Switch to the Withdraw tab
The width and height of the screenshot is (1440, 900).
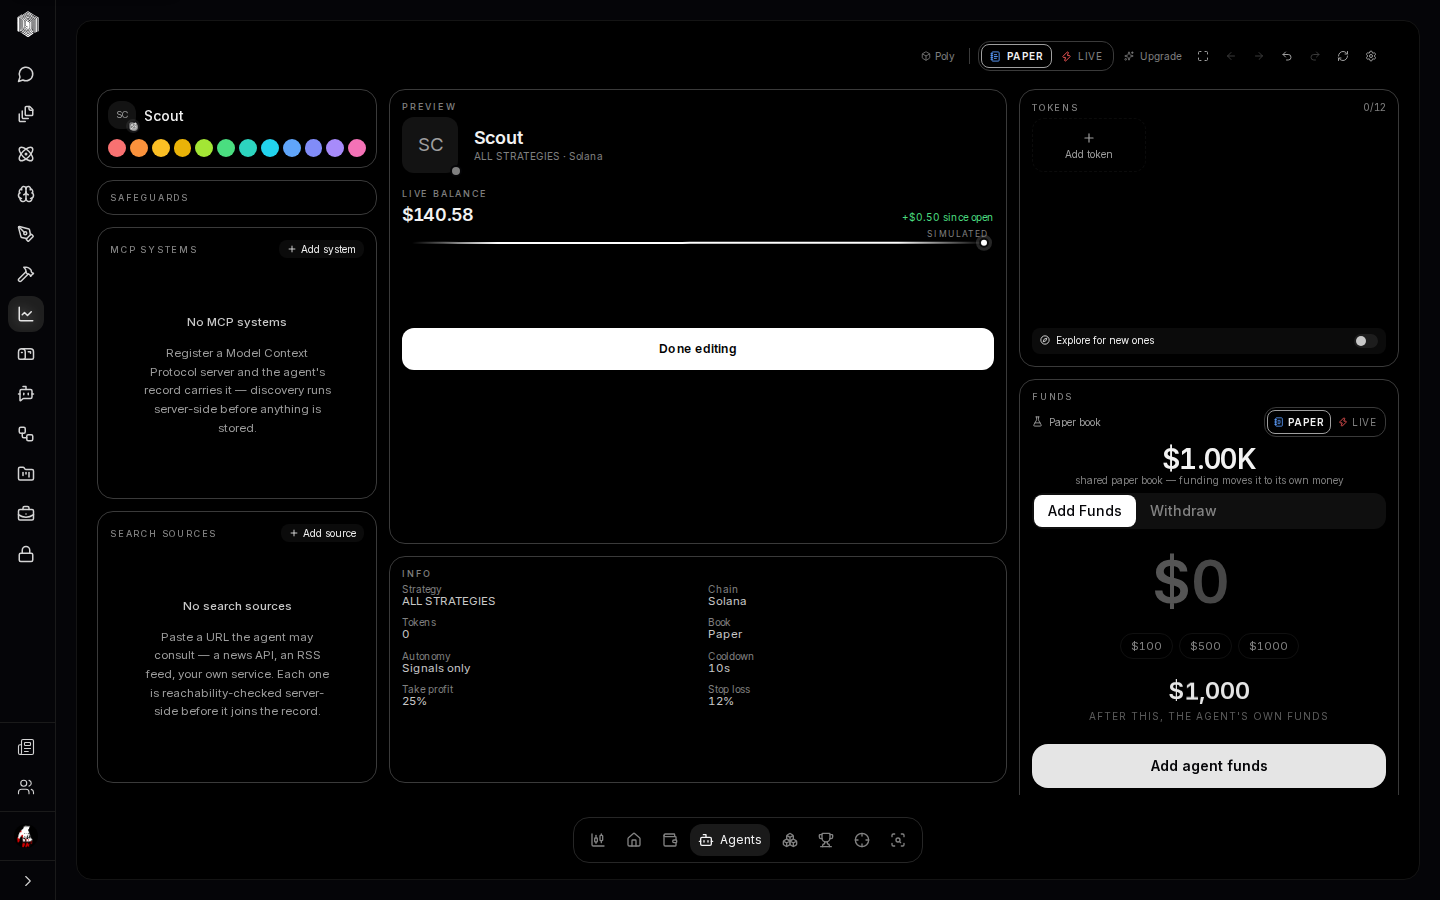1183,511
